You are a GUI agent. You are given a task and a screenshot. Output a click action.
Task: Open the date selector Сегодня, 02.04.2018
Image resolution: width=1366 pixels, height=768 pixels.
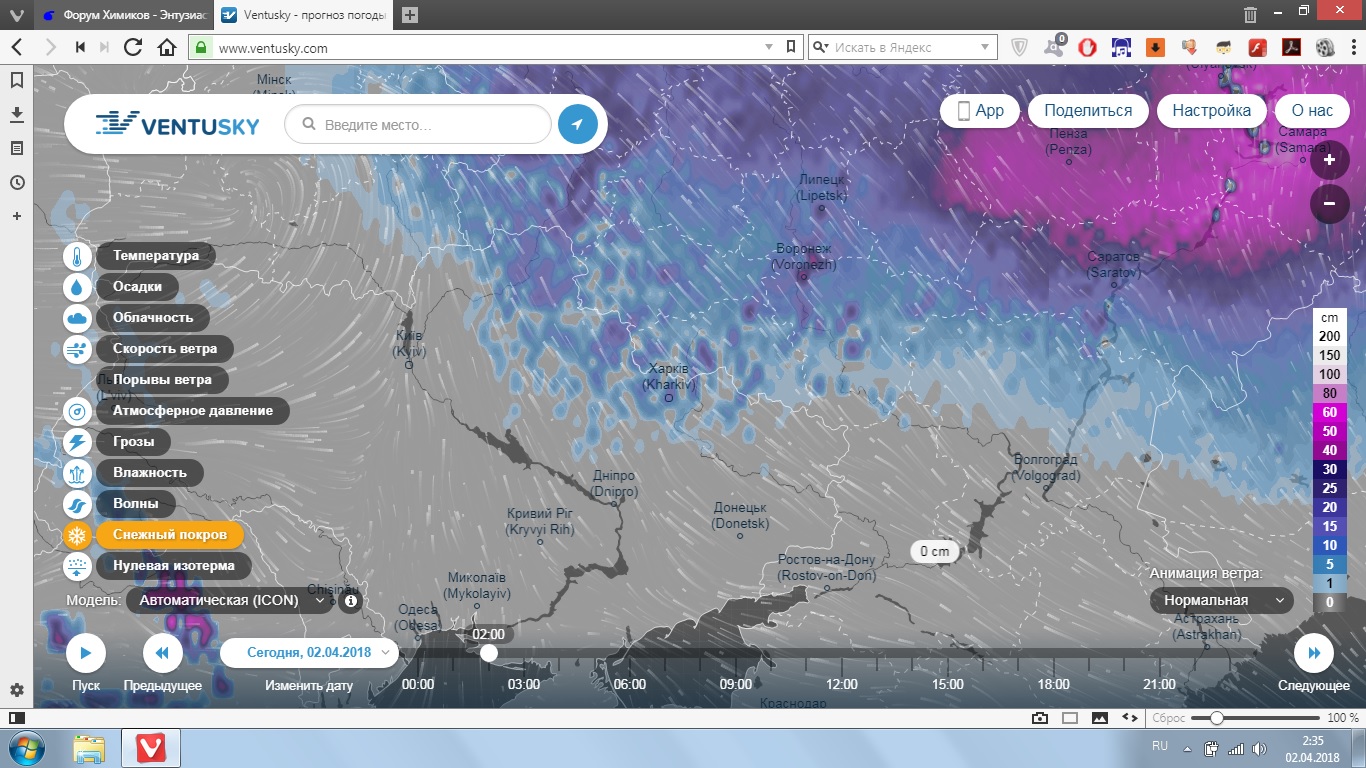click(x=309, y=652)
